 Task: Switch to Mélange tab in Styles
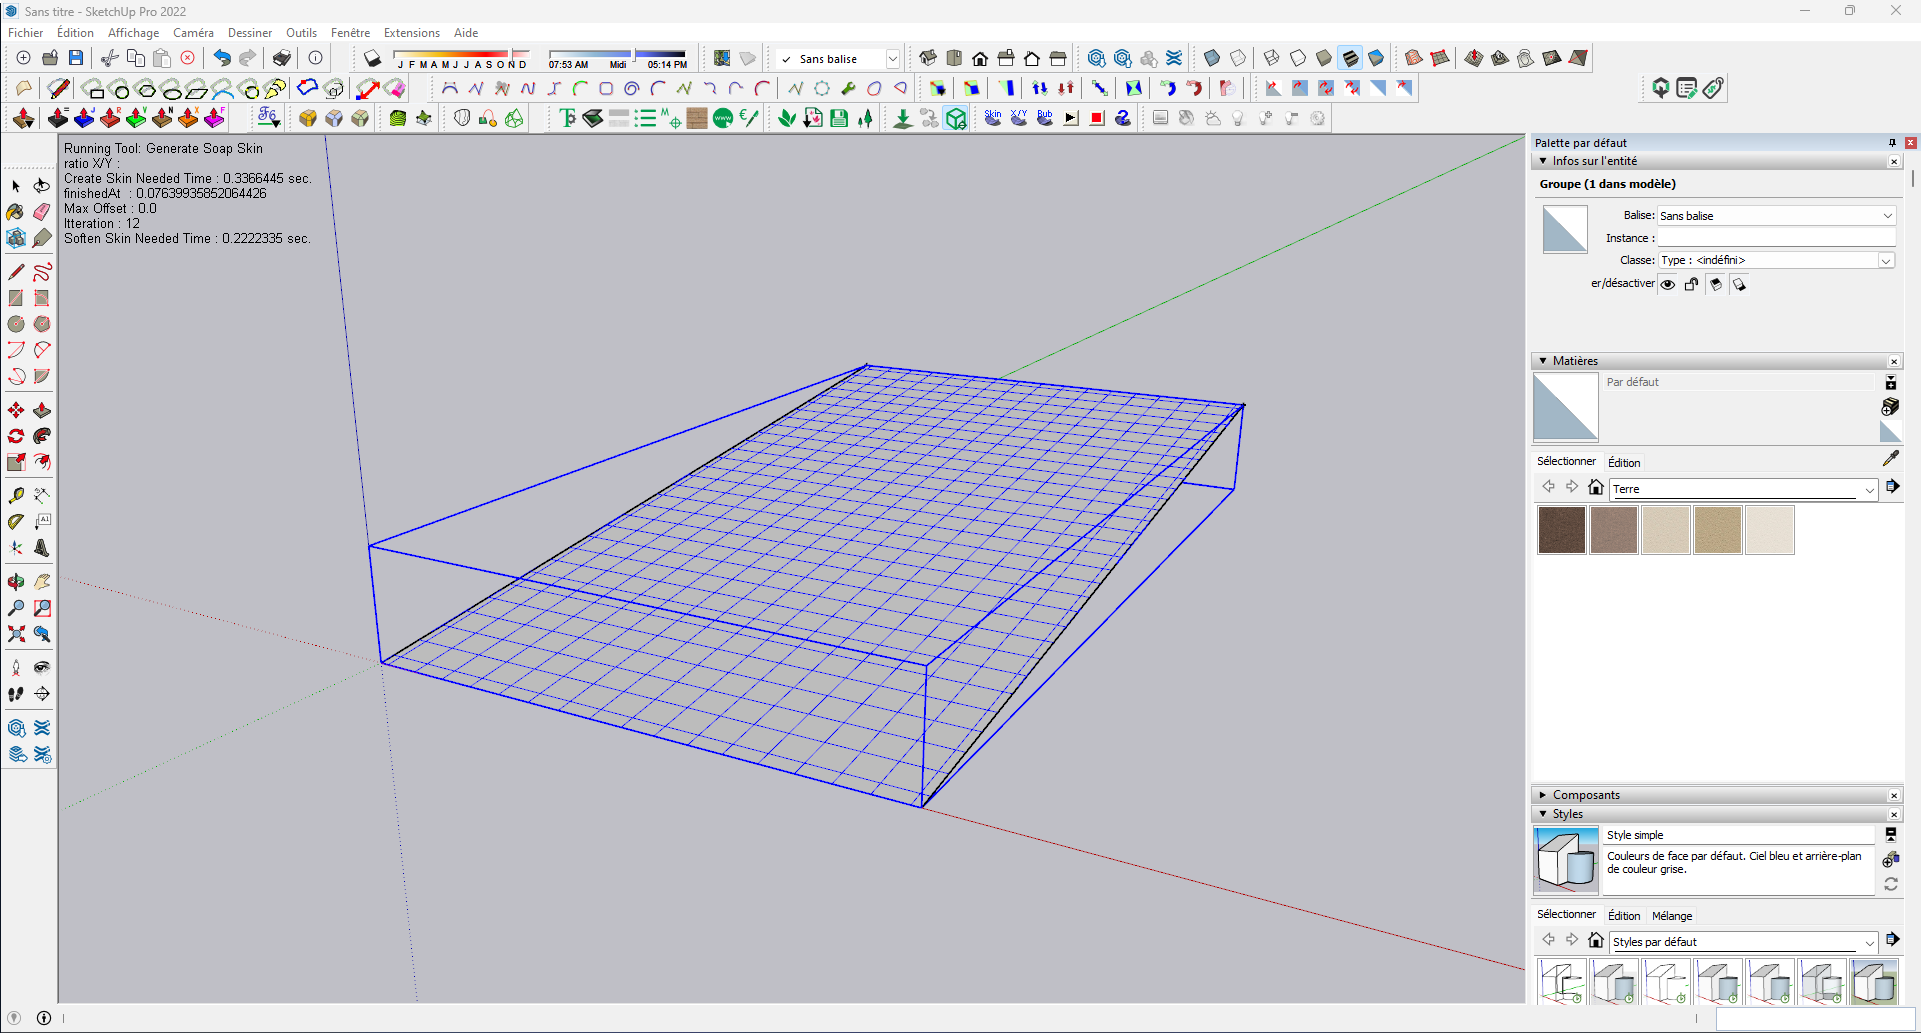(1672, 916)
